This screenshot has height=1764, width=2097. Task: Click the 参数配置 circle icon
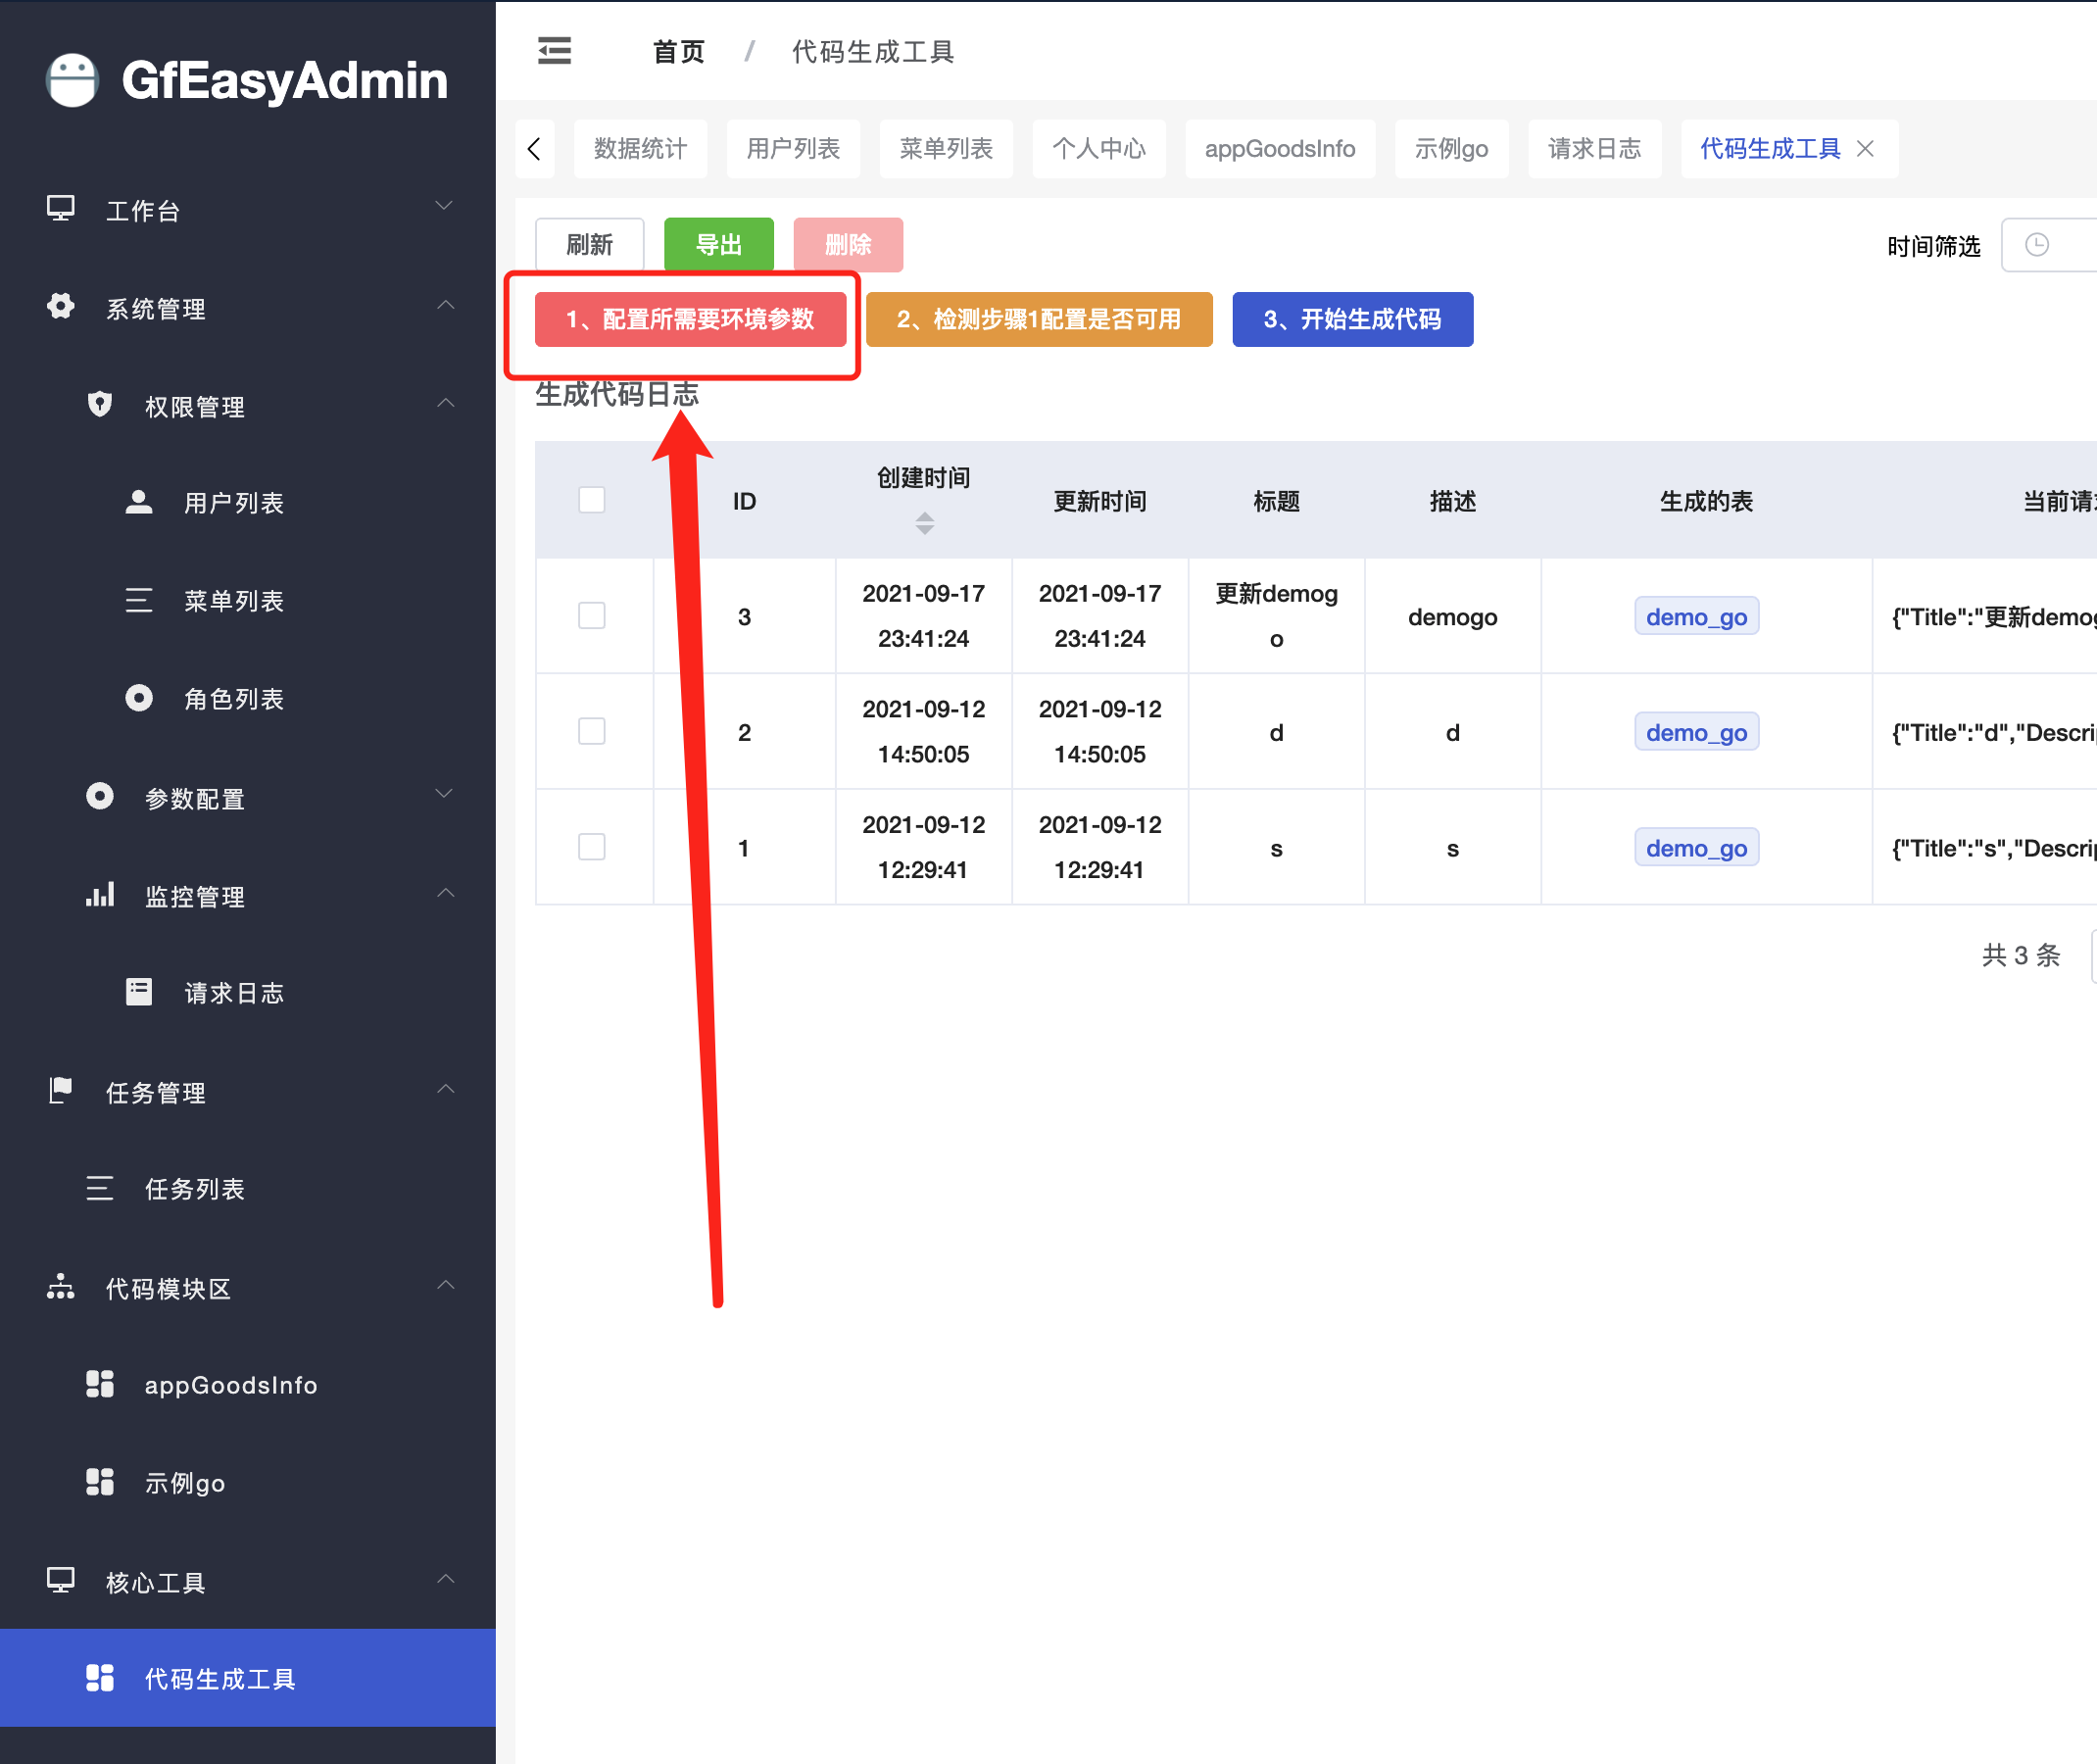pyautogui.click(x=99, y=797)
